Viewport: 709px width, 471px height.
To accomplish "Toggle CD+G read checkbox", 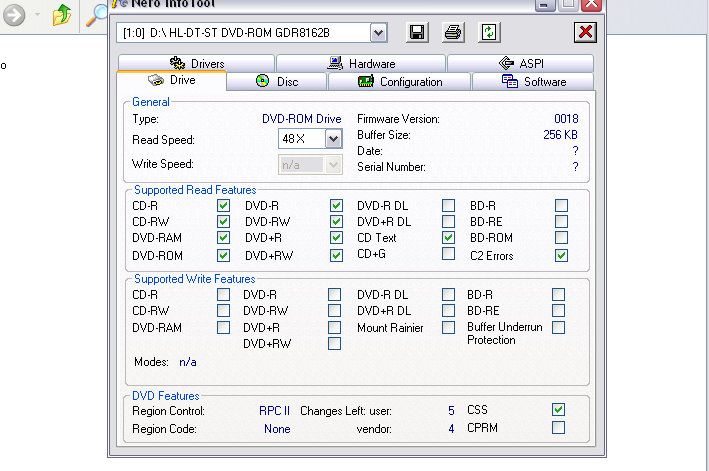I will (449, 254).
